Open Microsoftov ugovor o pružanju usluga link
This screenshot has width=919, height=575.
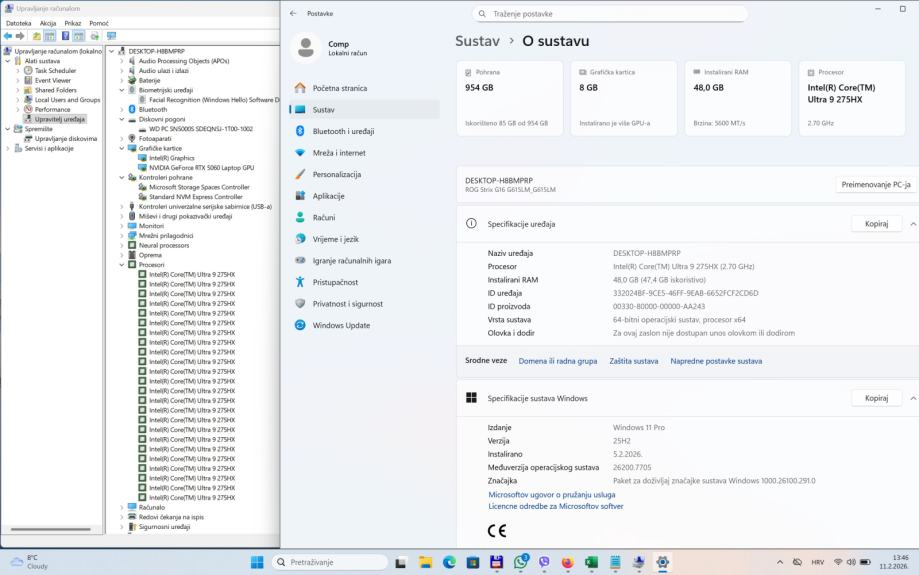coord(551,494)
